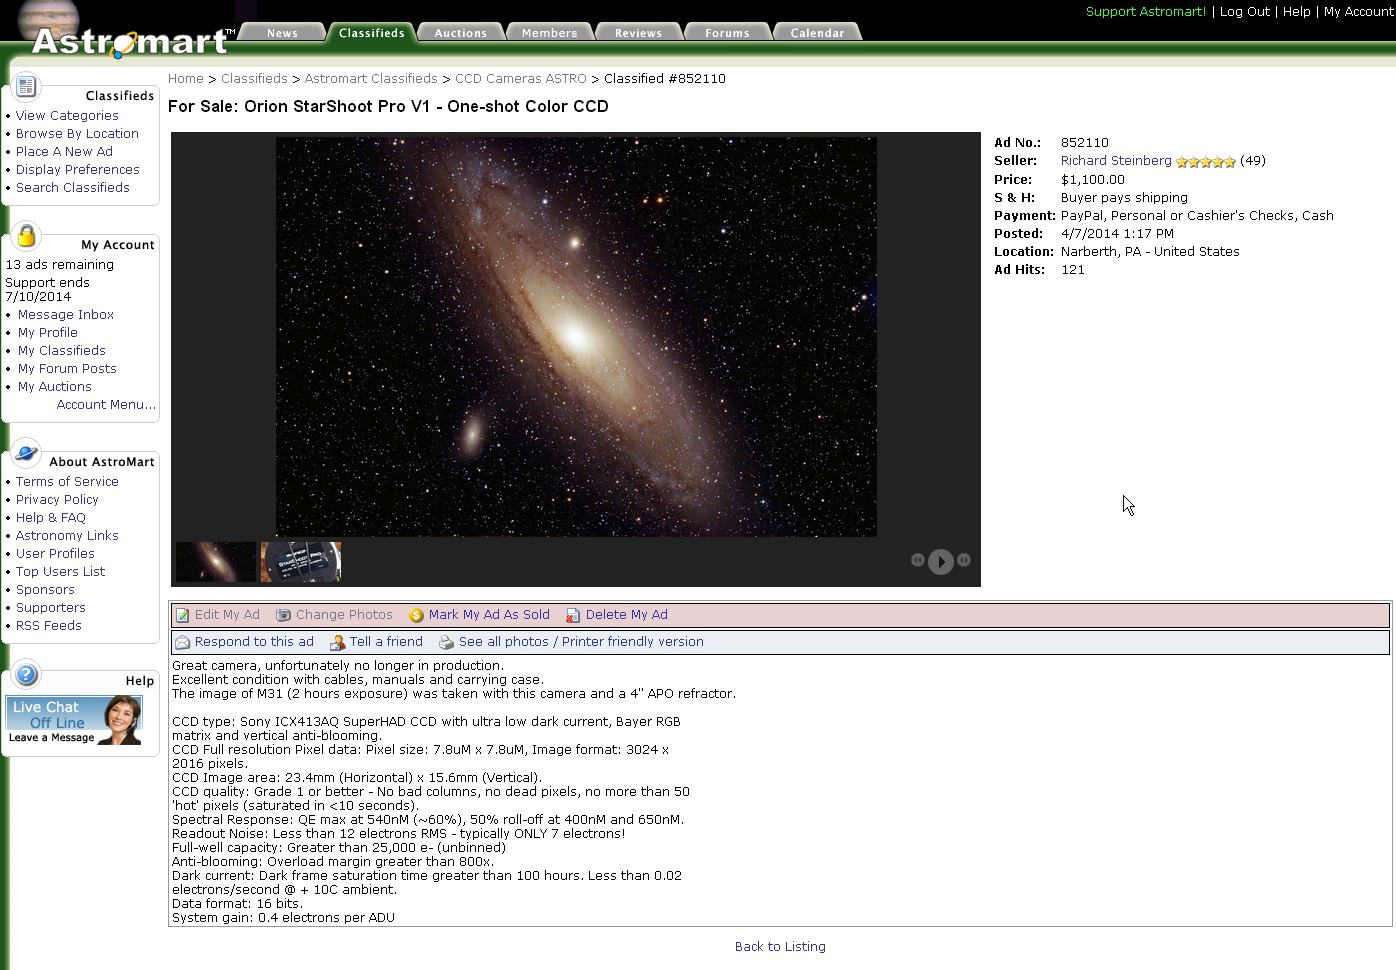Open the Calendar tab
1396x970 pixels.
point(817,32)
